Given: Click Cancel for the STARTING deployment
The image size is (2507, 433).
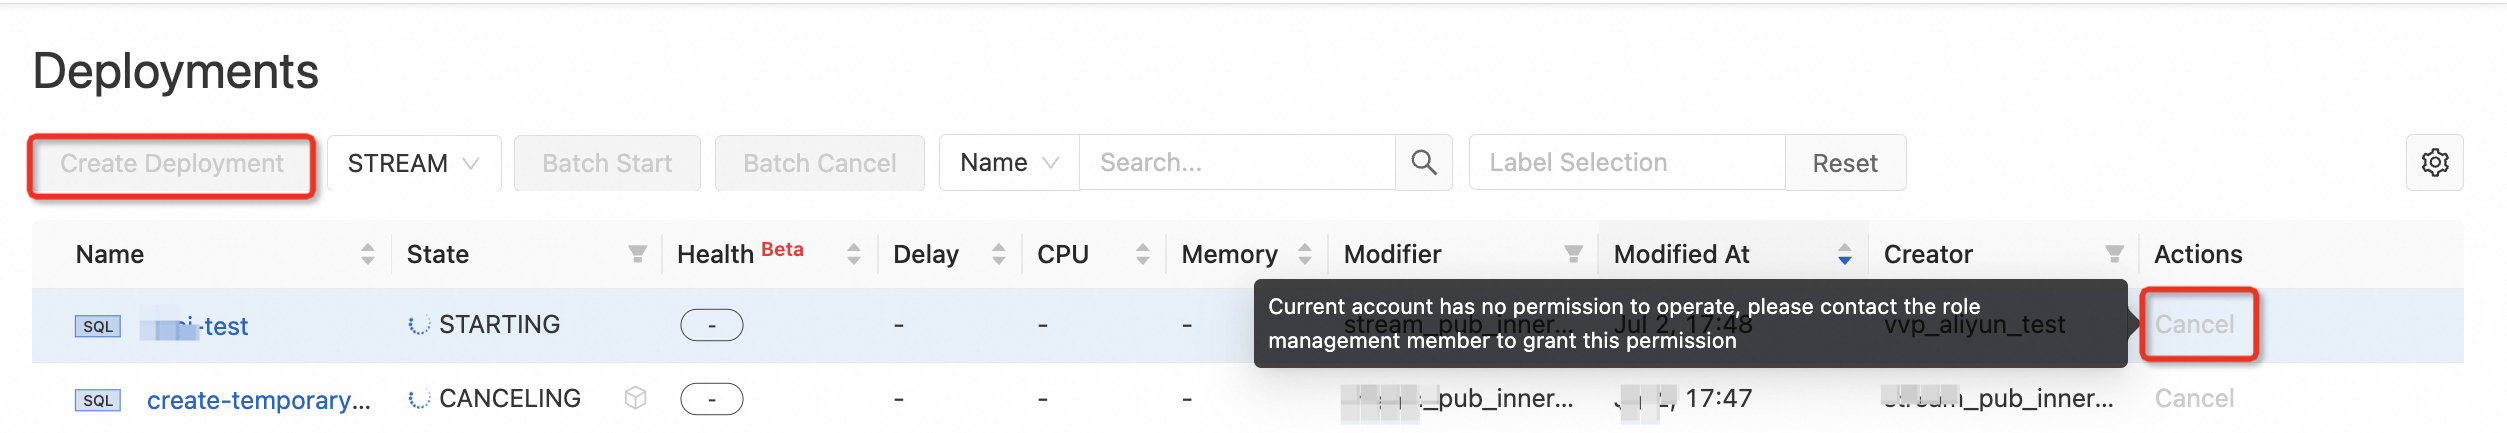Looking at the screenshot, I should (x=2194, y=325).
